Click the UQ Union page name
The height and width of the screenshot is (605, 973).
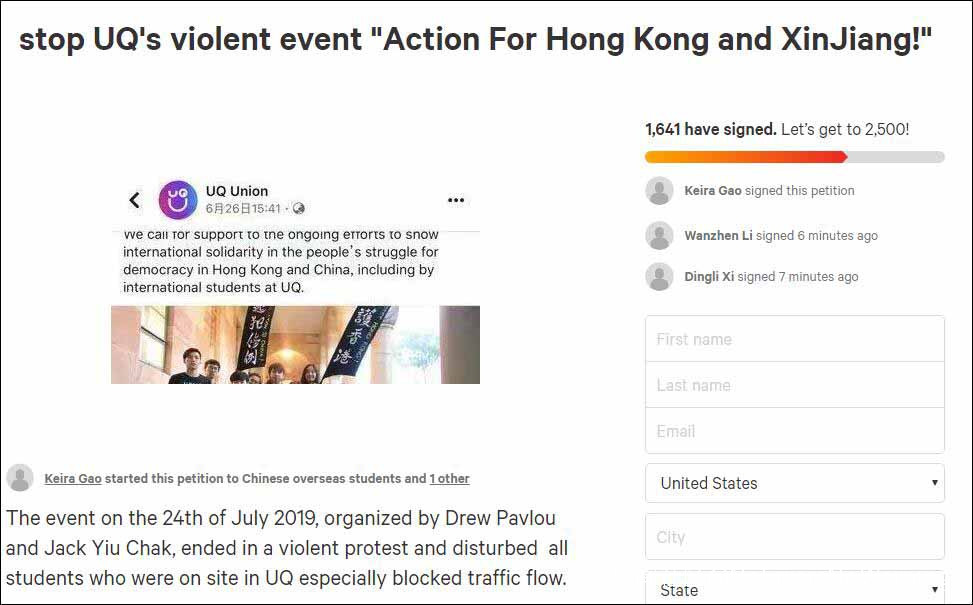237,191
